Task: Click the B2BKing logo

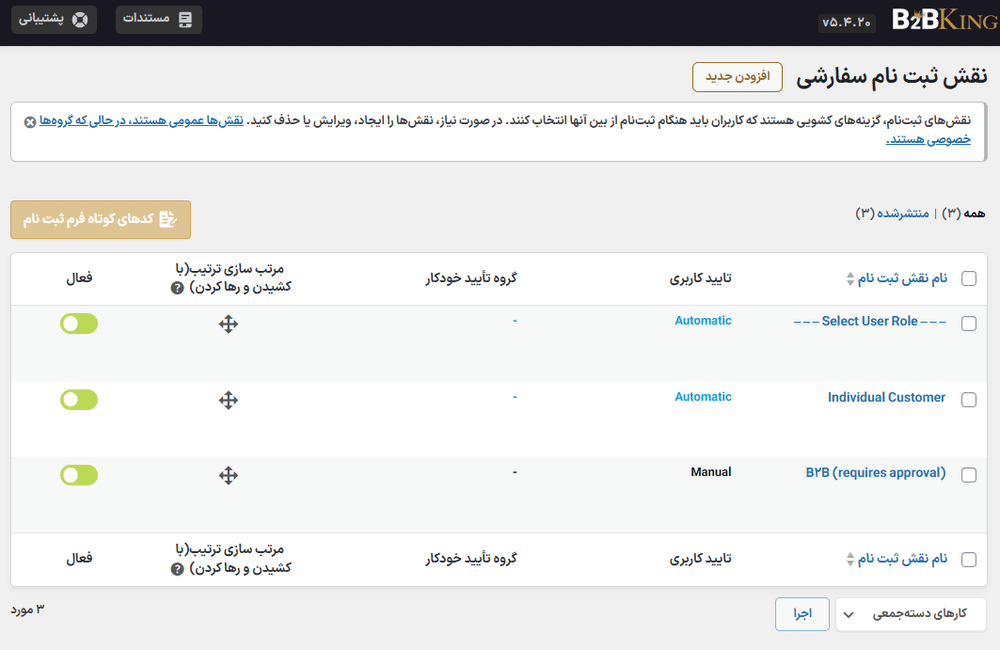Action: [x=937, y=21]
